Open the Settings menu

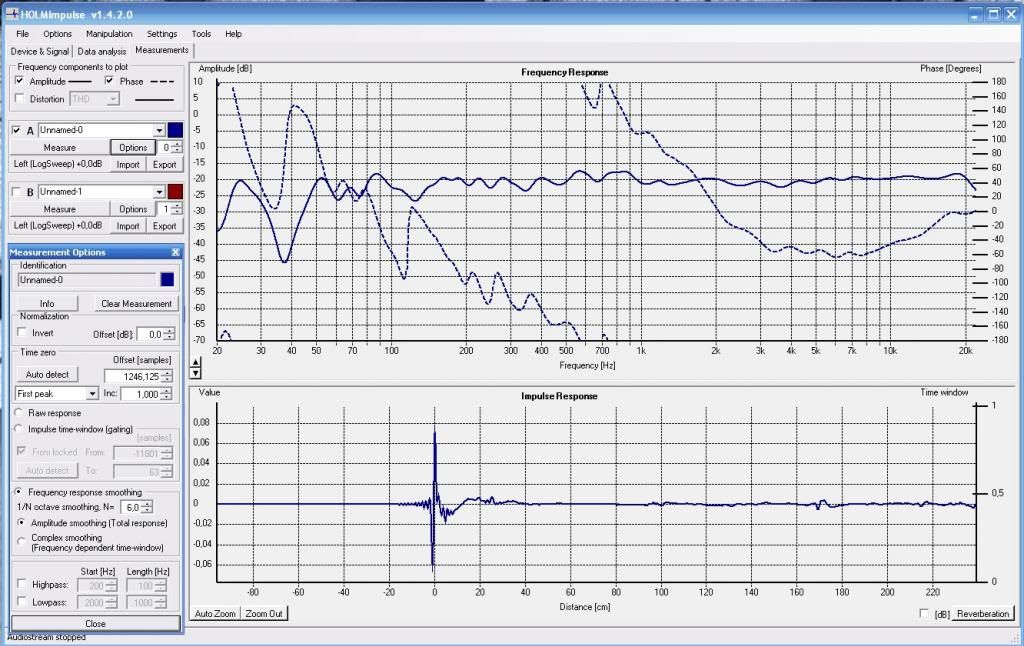[x=162, y=34]
